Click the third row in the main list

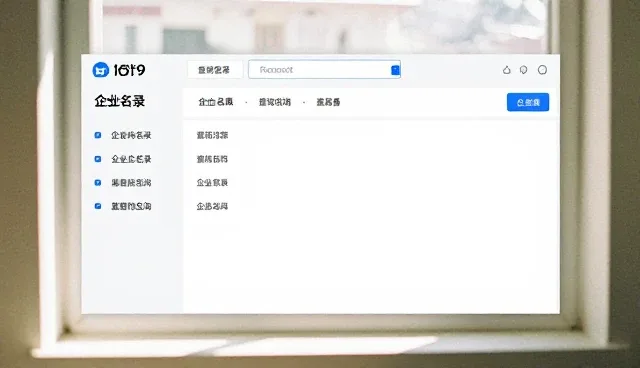(x=212, y=182)
